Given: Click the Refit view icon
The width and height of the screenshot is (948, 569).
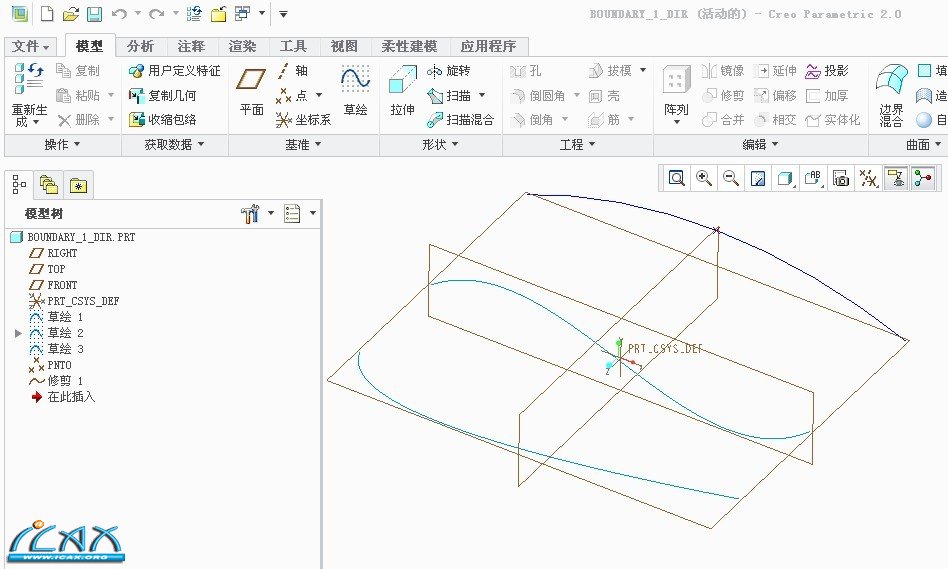Looking at the screenshot, I should point(677,178).
